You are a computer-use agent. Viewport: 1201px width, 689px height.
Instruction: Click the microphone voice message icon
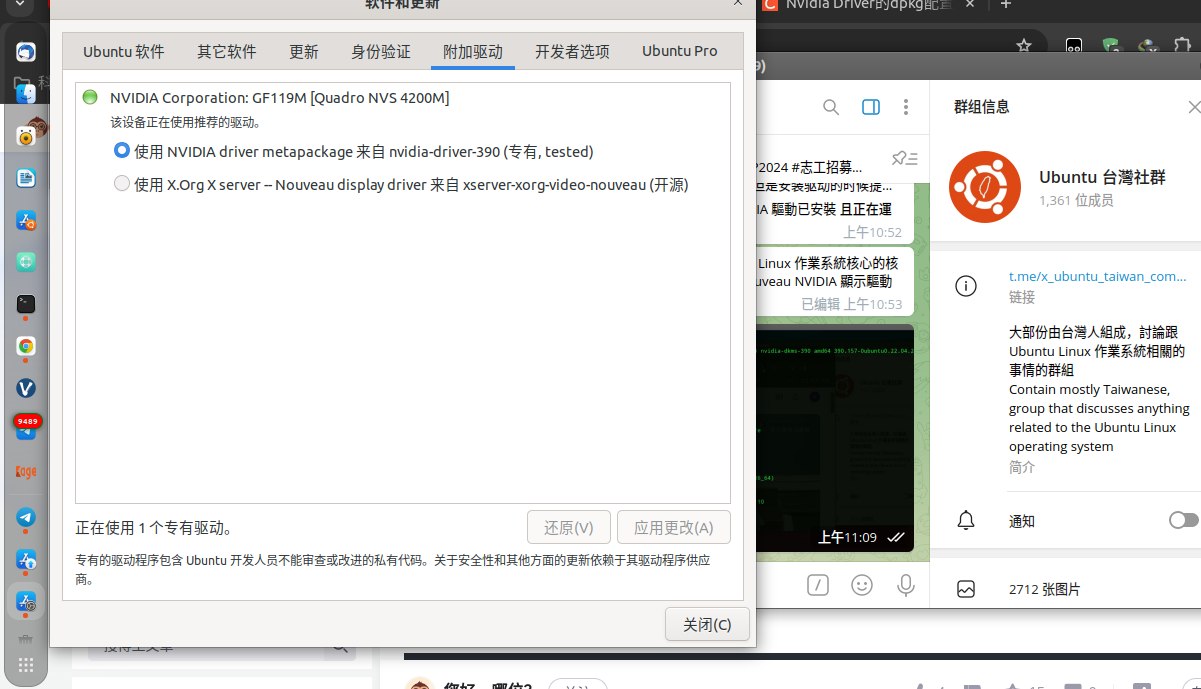[906, 585]
